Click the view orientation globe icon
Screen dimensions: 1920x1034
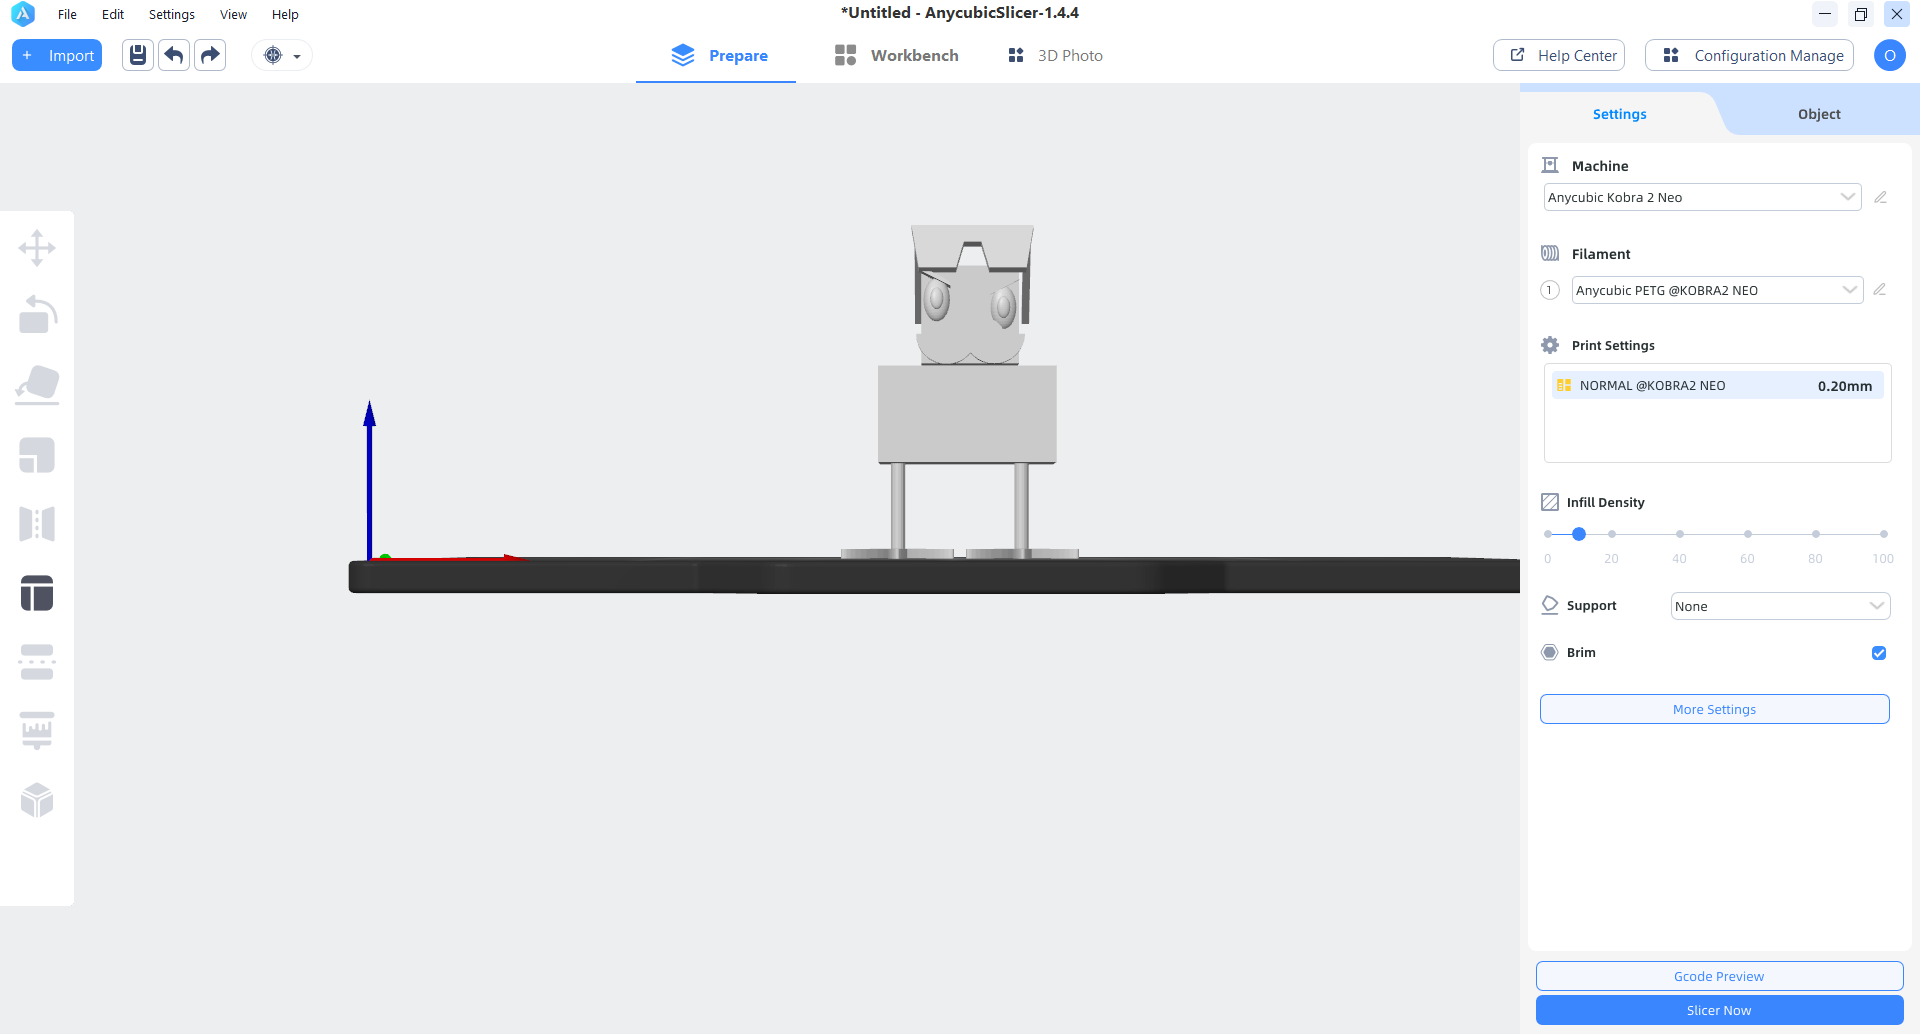point(273,55)
